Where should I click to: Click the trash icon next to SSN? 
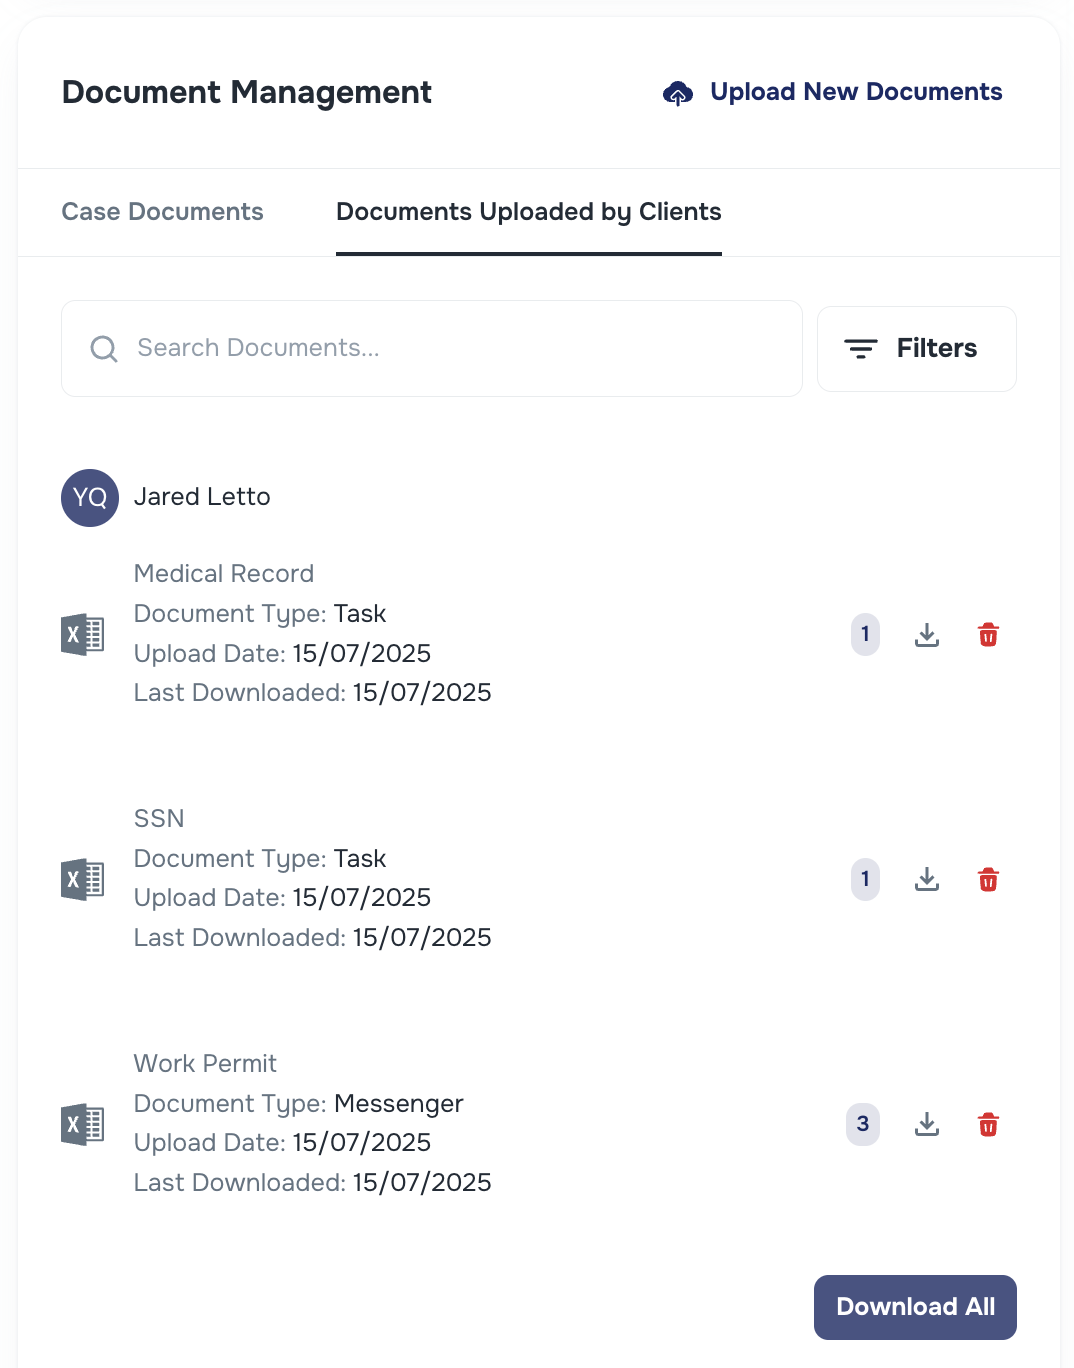click(987, 879)
